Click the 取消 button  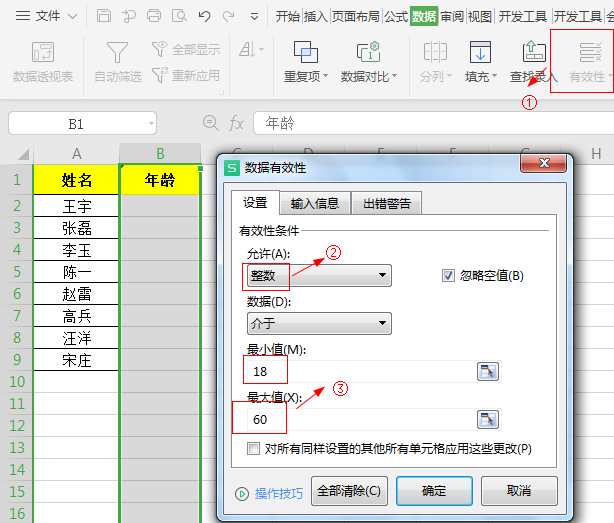tap(519, 491)
